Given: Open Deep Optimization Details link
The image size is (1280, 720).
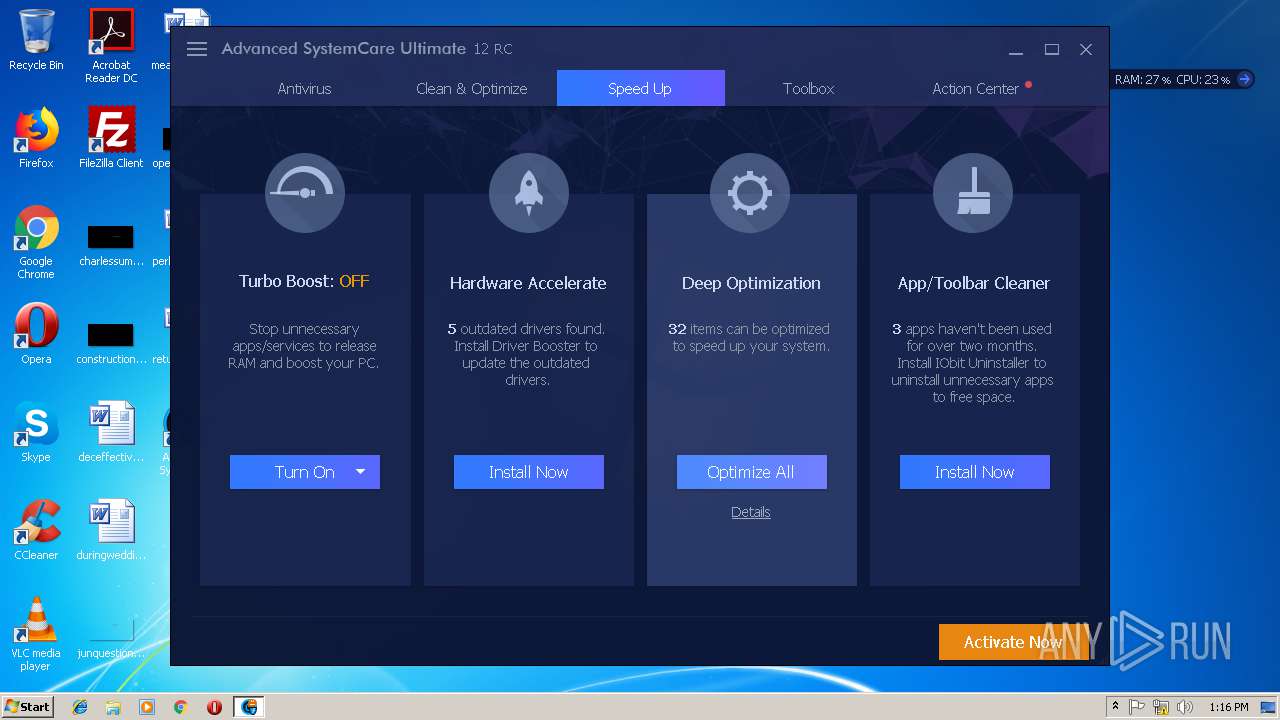Looking at the screenshot, I should (x=750, y=512).
